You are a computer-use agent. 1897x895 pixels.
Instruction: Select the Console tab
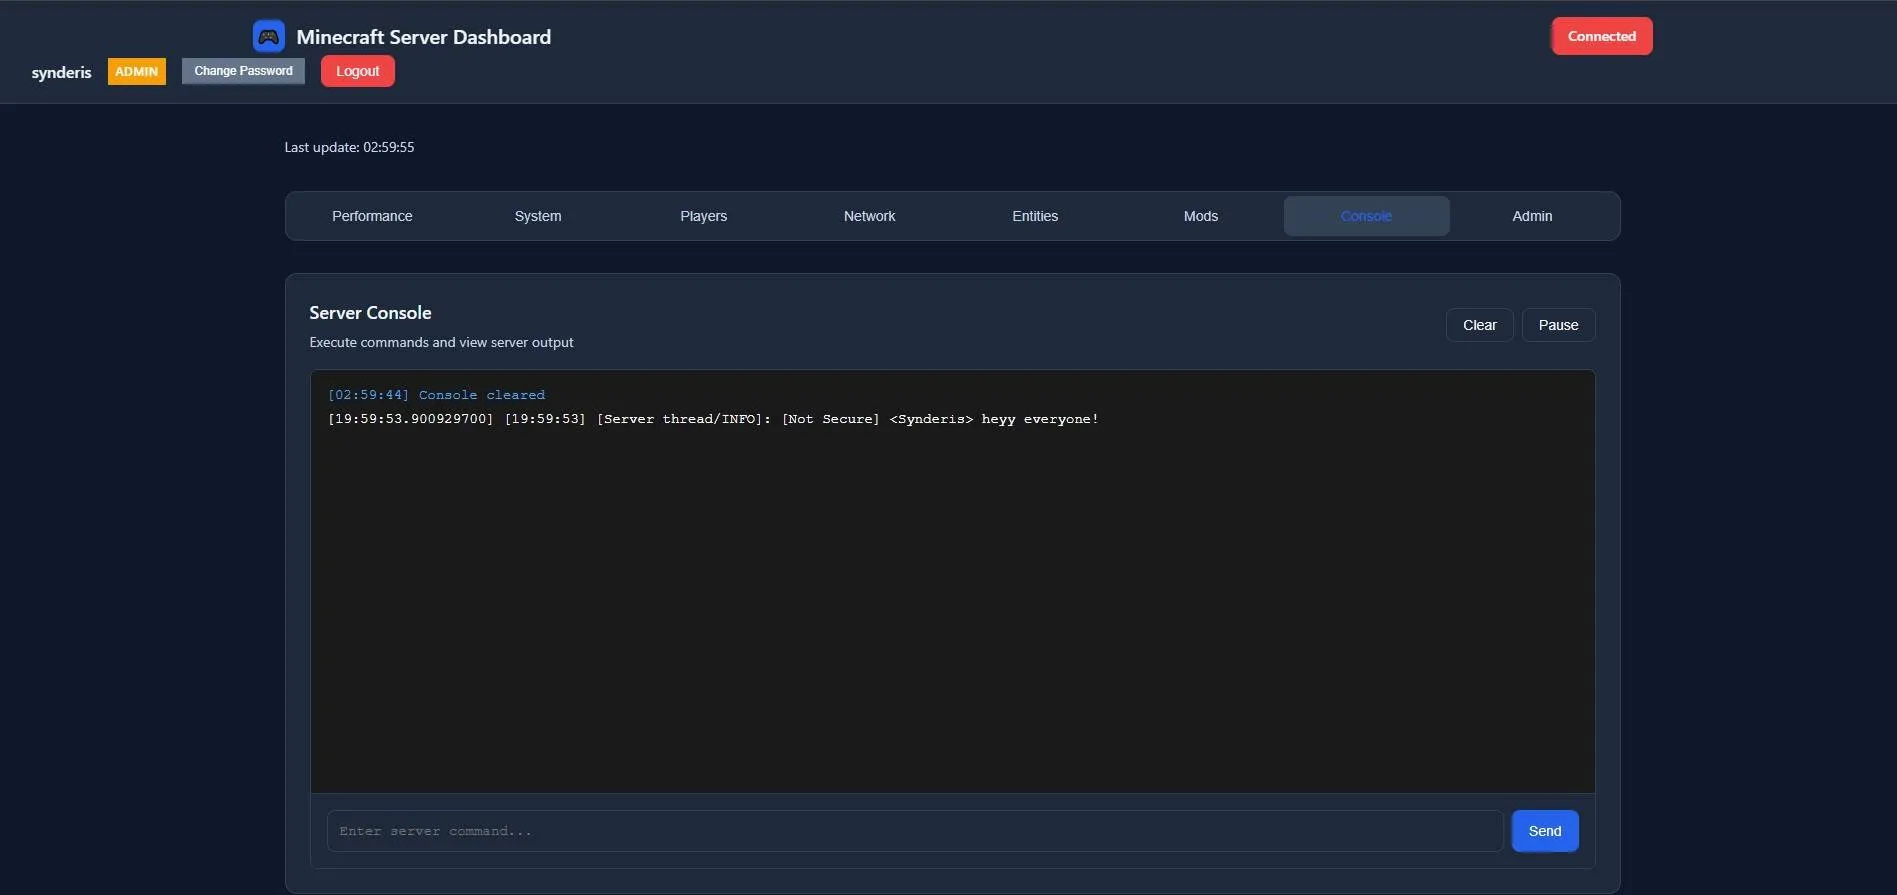[x=1366, y=216]
